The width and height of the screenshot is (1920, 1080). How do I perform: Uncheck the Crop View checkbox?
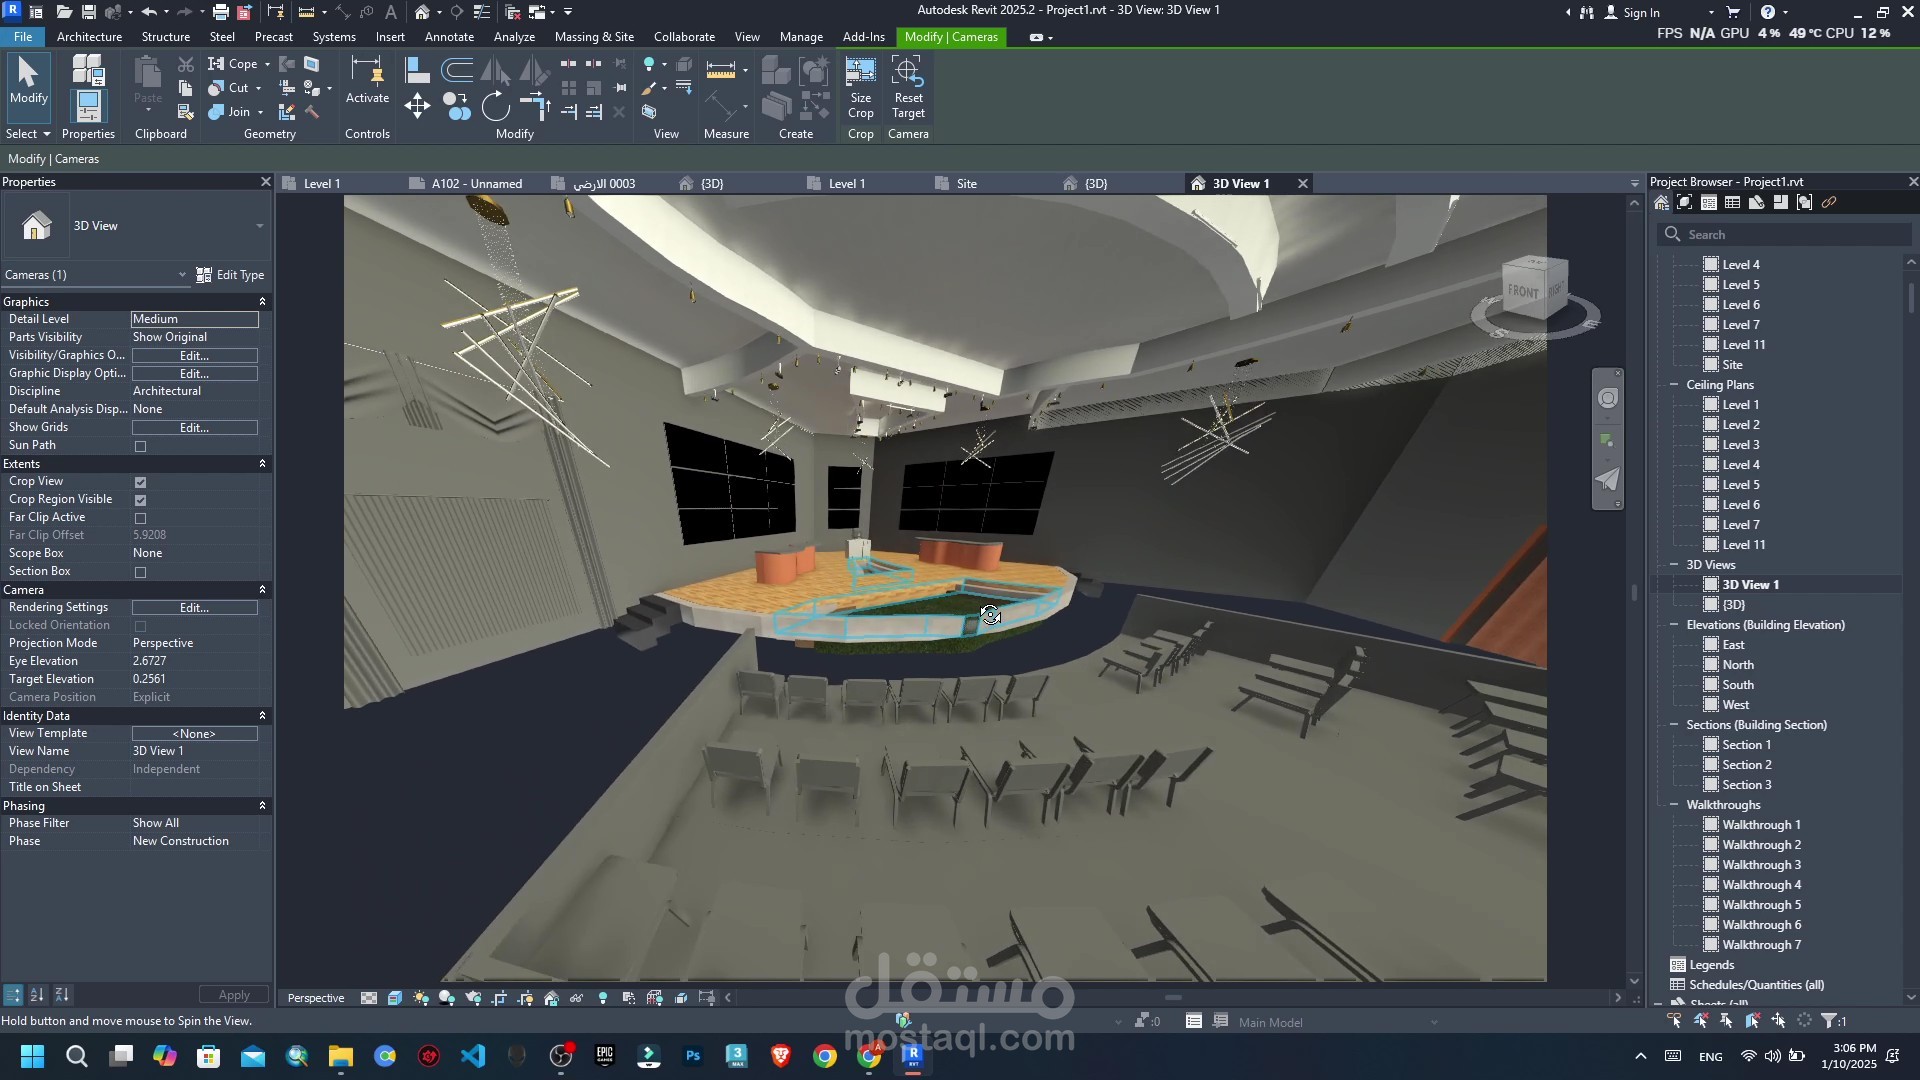140,482
